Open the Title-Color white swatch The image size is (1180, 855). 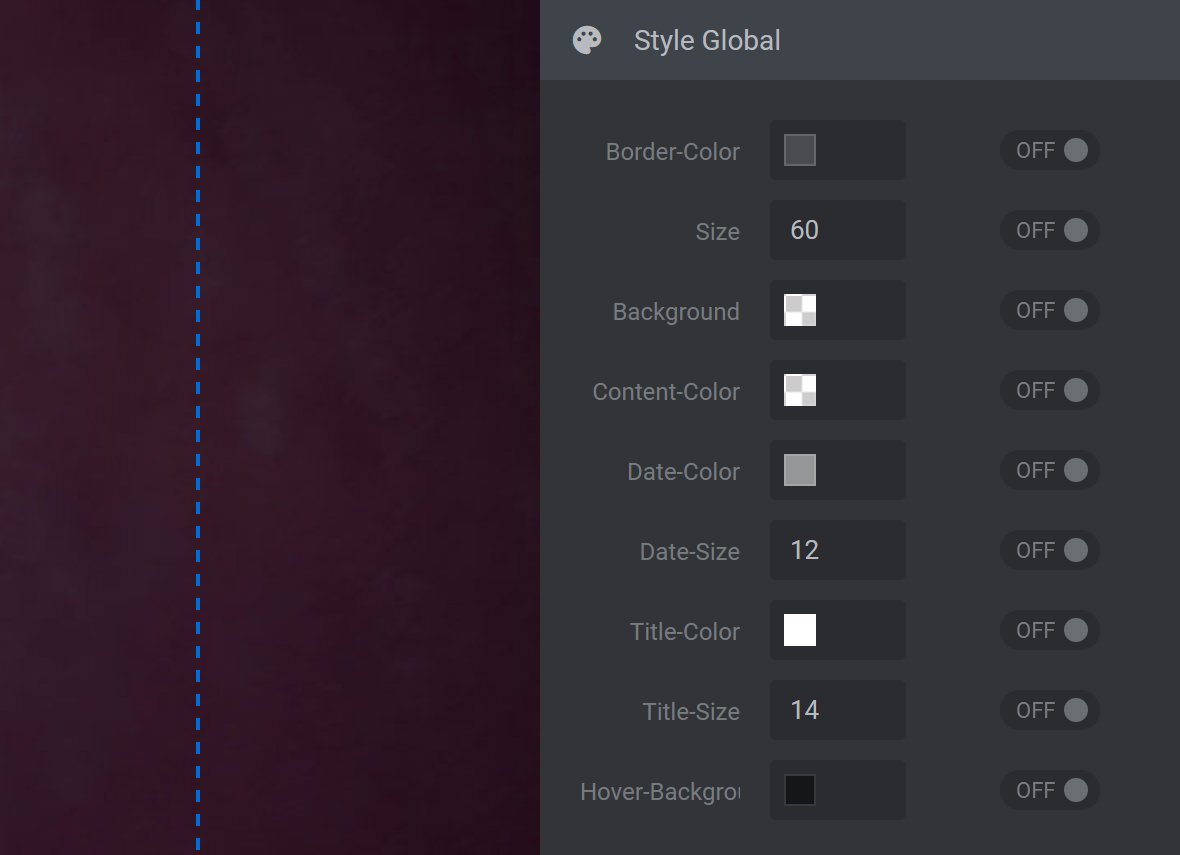(x=800, y=630)
